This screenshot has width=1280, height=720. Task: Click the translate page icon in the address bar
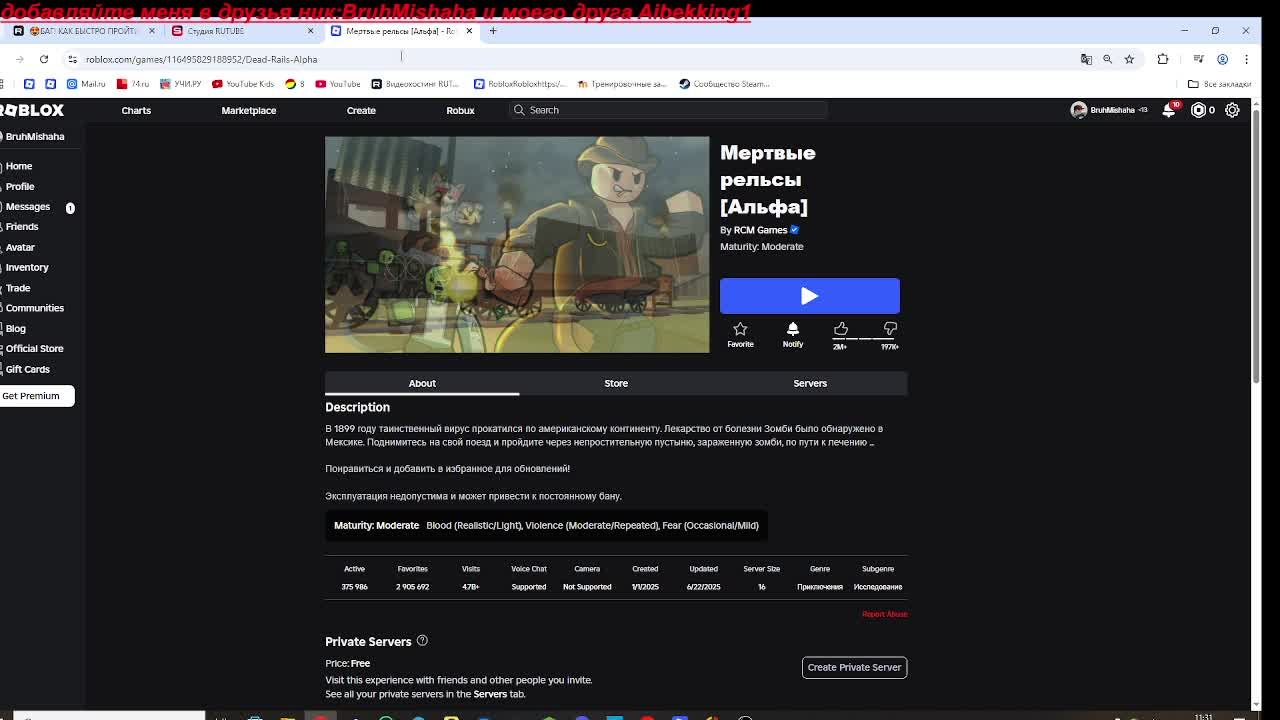tap(1086, 59)
